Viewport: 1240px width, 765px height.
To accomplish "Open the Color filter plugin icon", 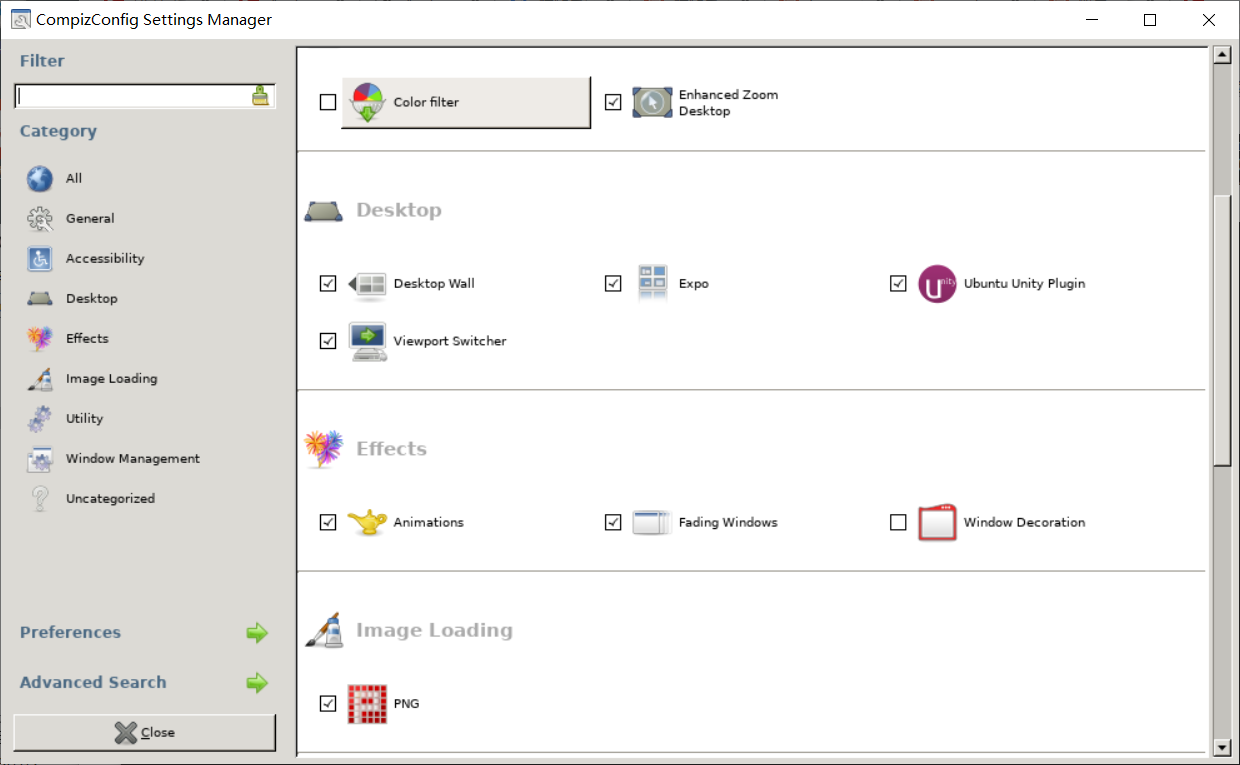I will pos(367,102).
